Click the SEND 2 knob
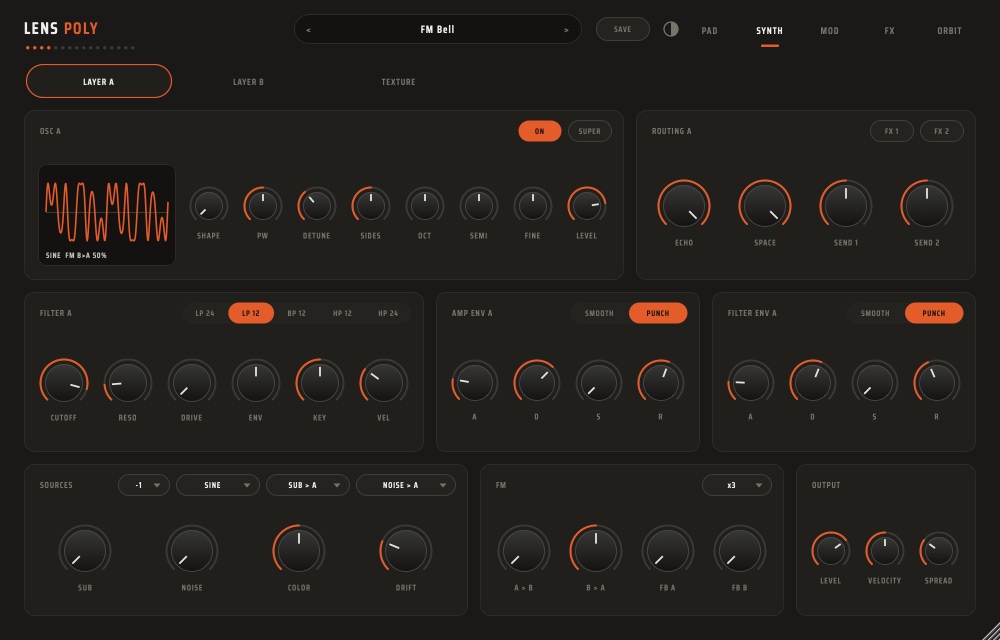The height and width of the screenshot is (640, 1000). coord(927,206)
